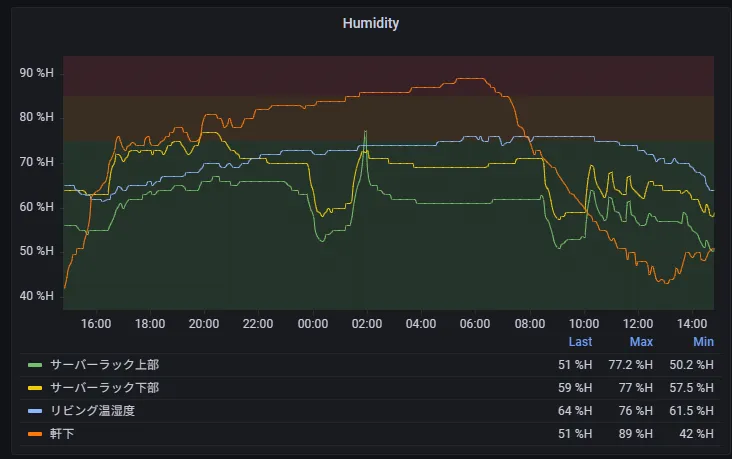The image size is (732, 459).
Task: Click the orange swatch for 軒下 series
Action: click(35, 434)
